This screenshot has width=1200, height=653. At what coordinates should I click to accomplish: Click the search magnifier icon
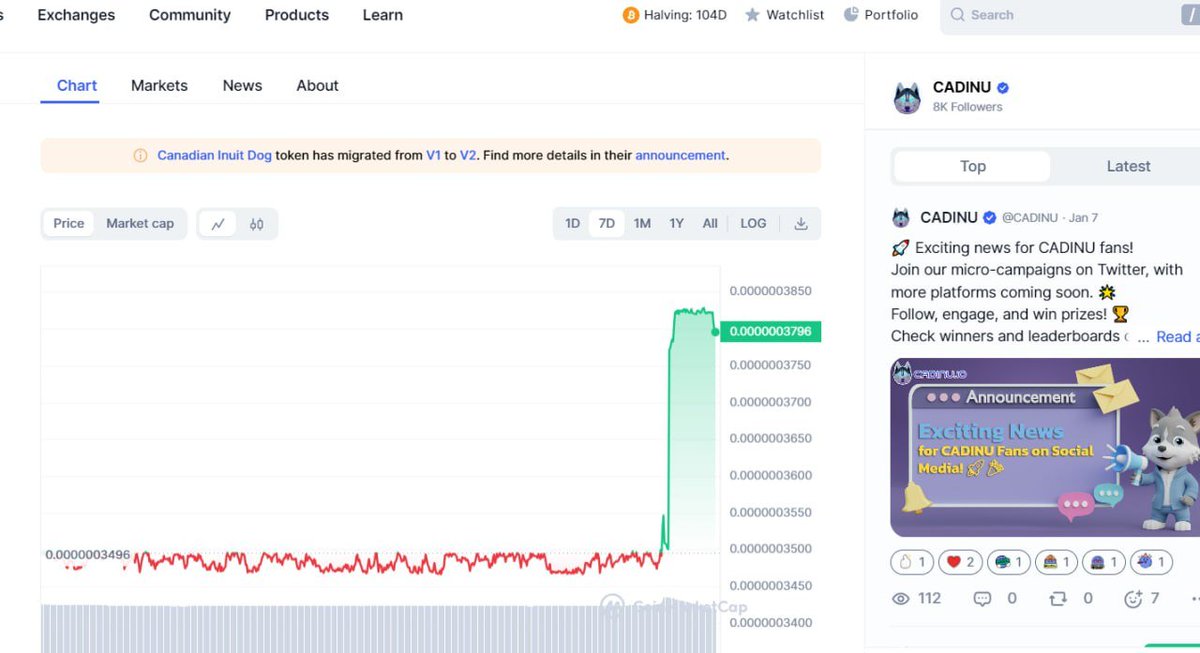pyautogui.click(x=957, y=15)
